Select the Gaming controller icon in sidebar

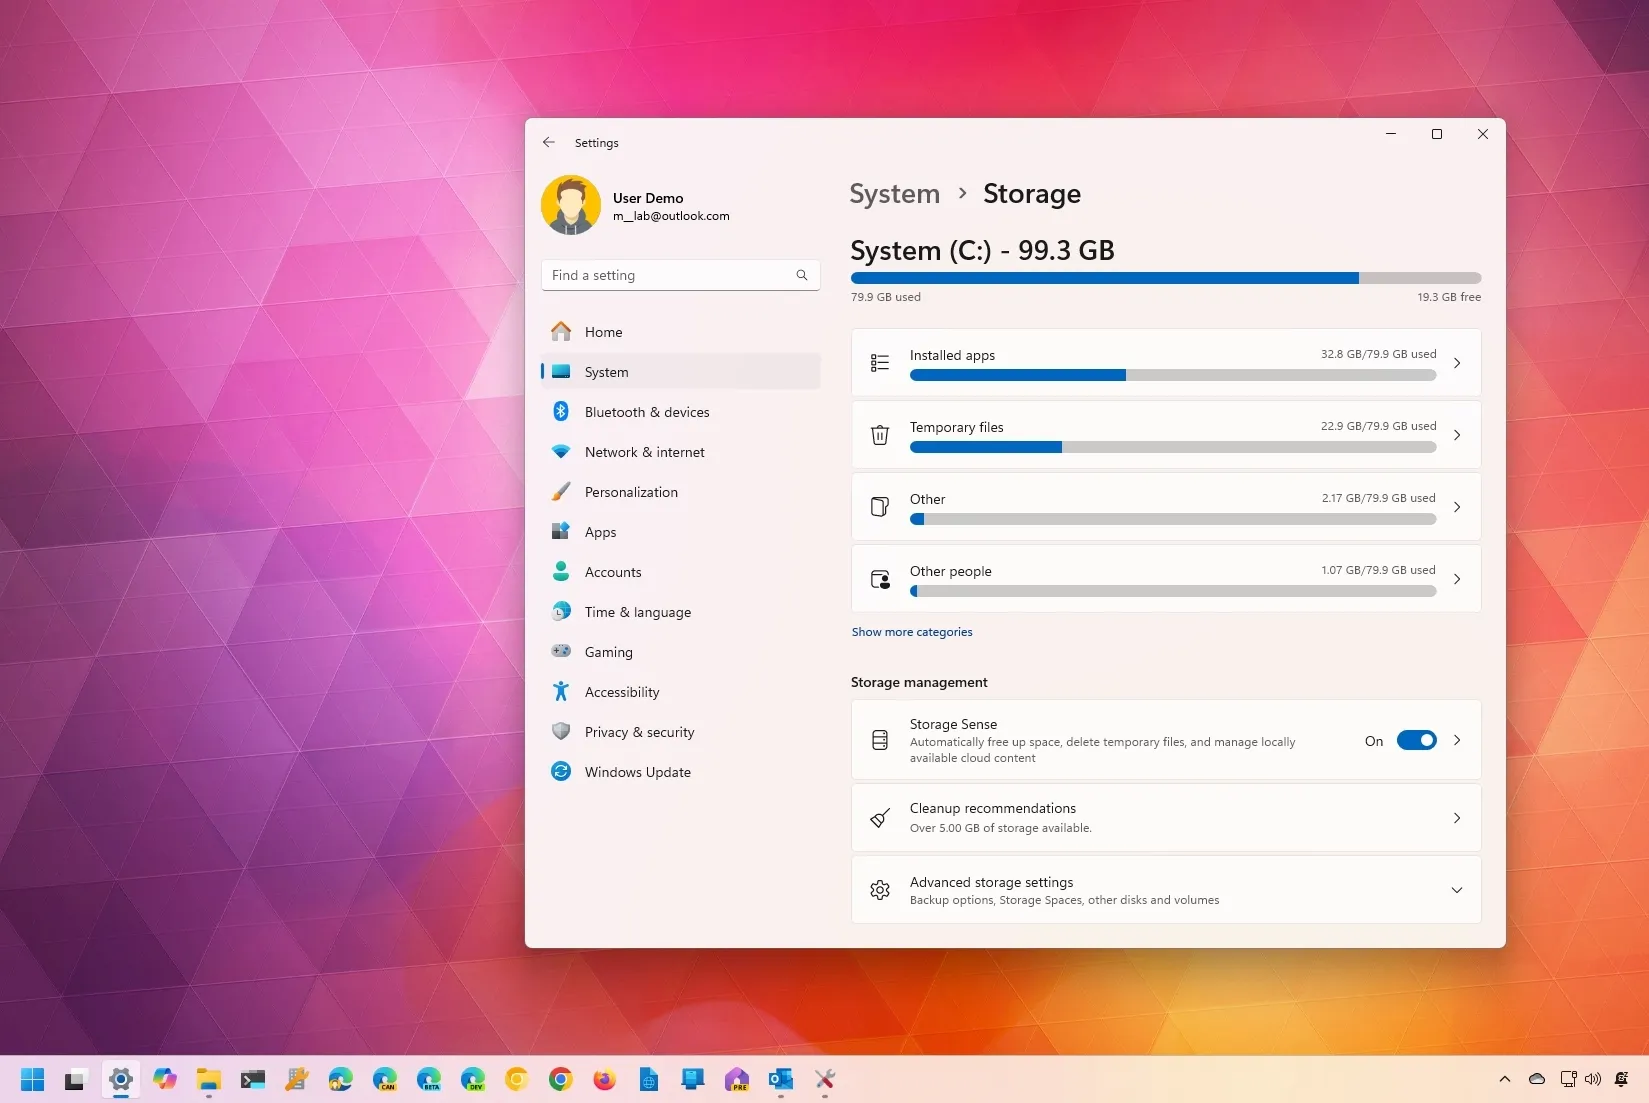coord(561,652)
